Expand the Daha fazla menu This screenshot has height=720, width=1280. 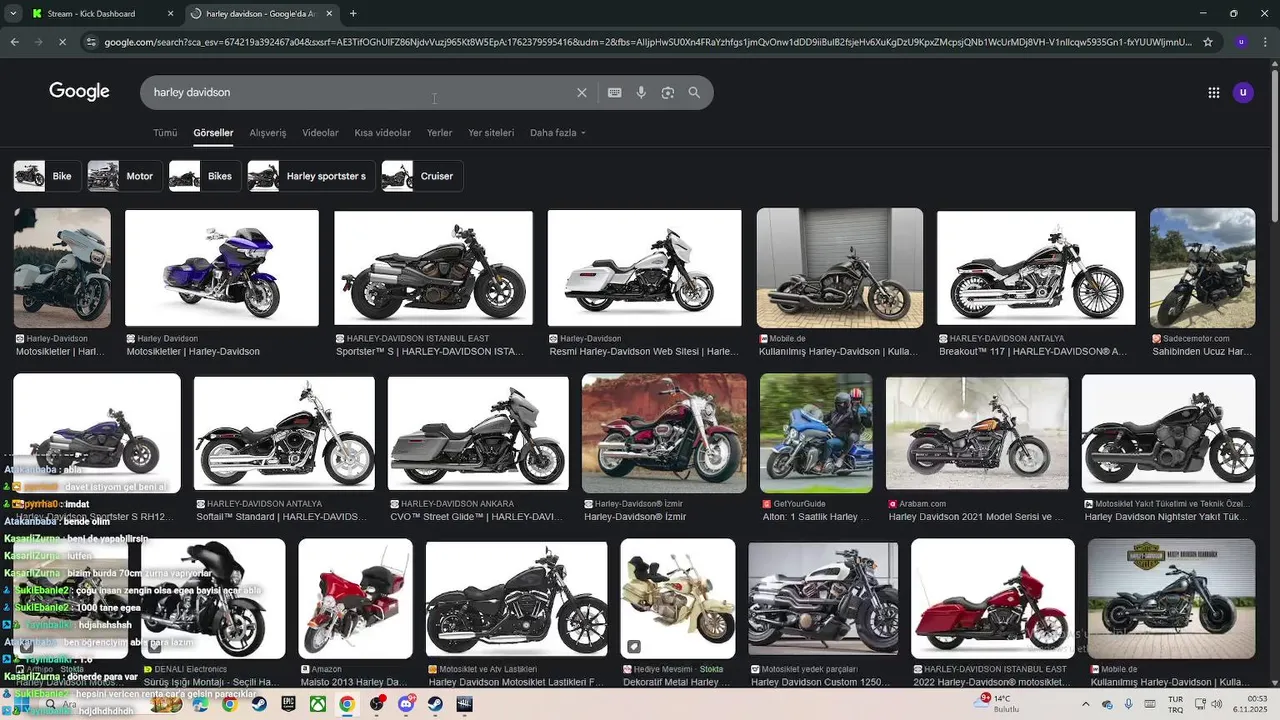pyautogui.click(x=558, y=133)
